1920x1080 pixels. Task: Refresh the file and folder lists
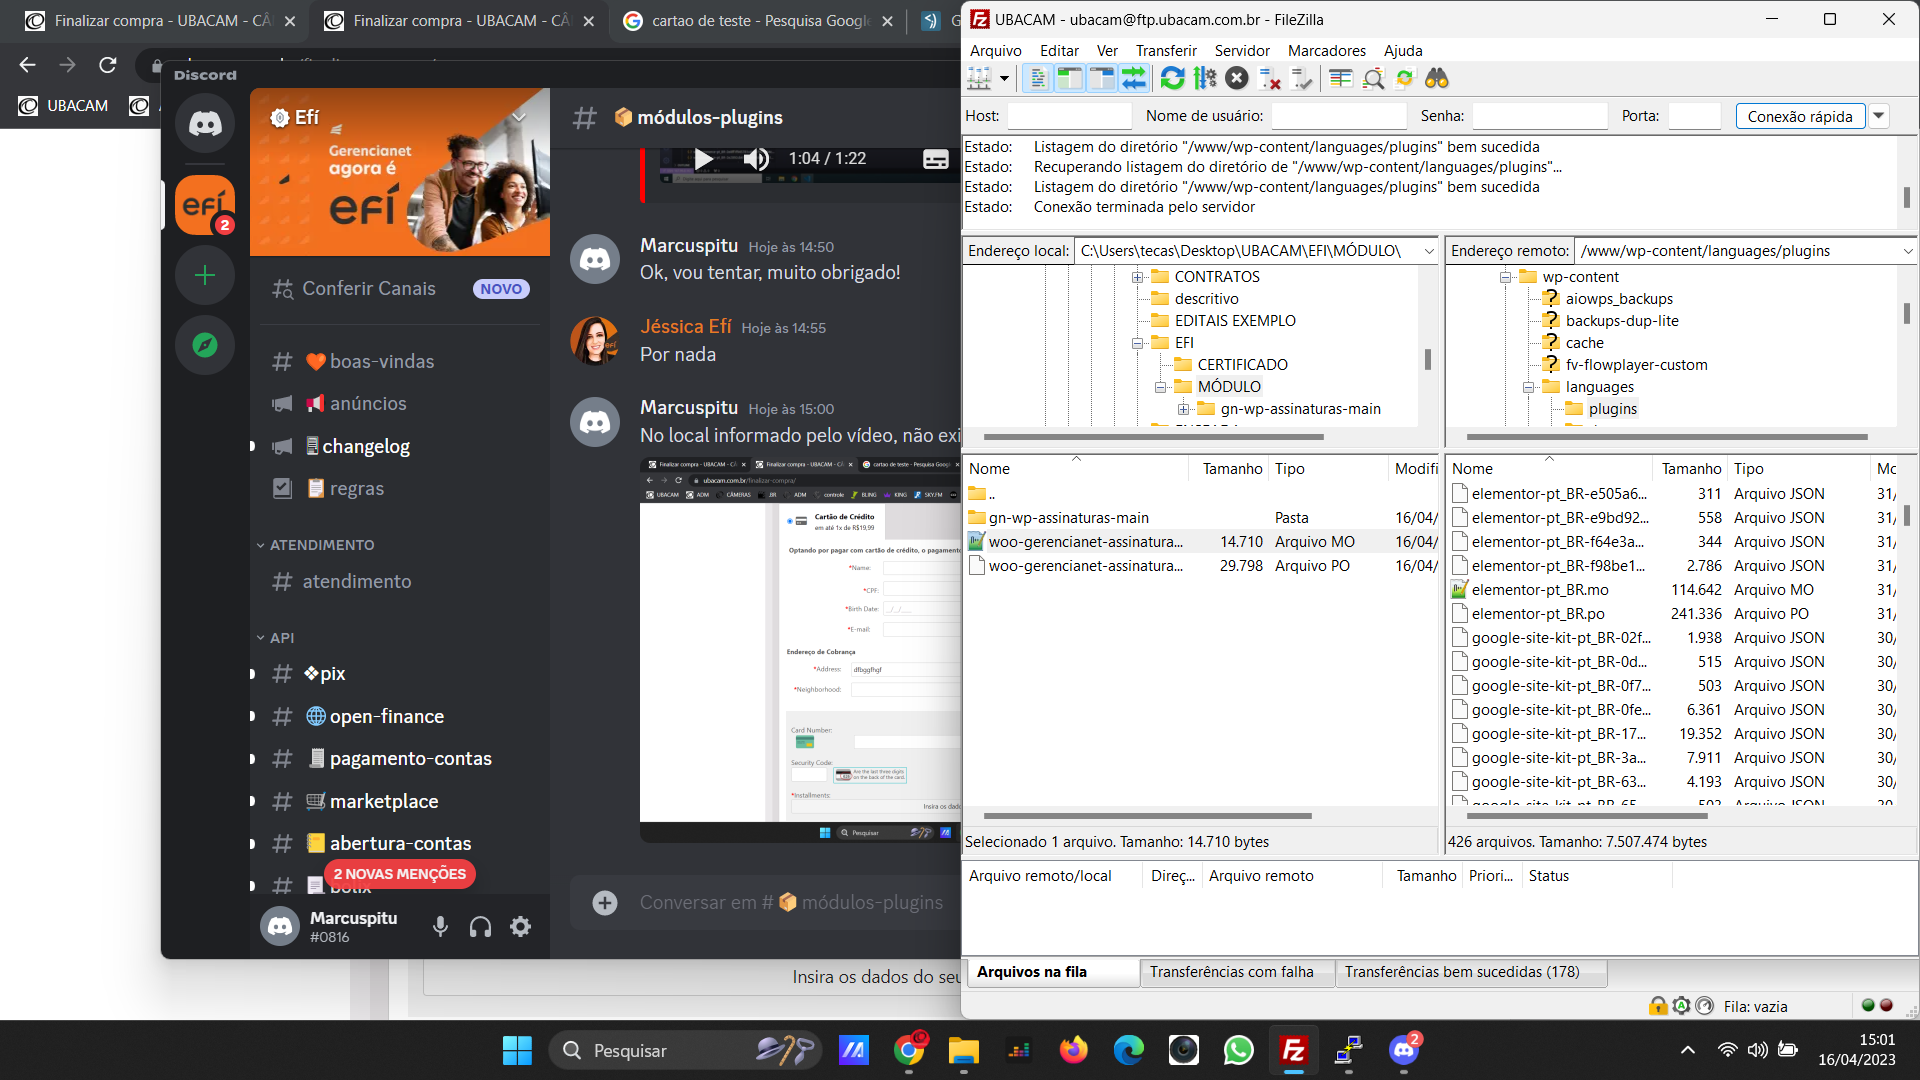(x=1172, y=78)
